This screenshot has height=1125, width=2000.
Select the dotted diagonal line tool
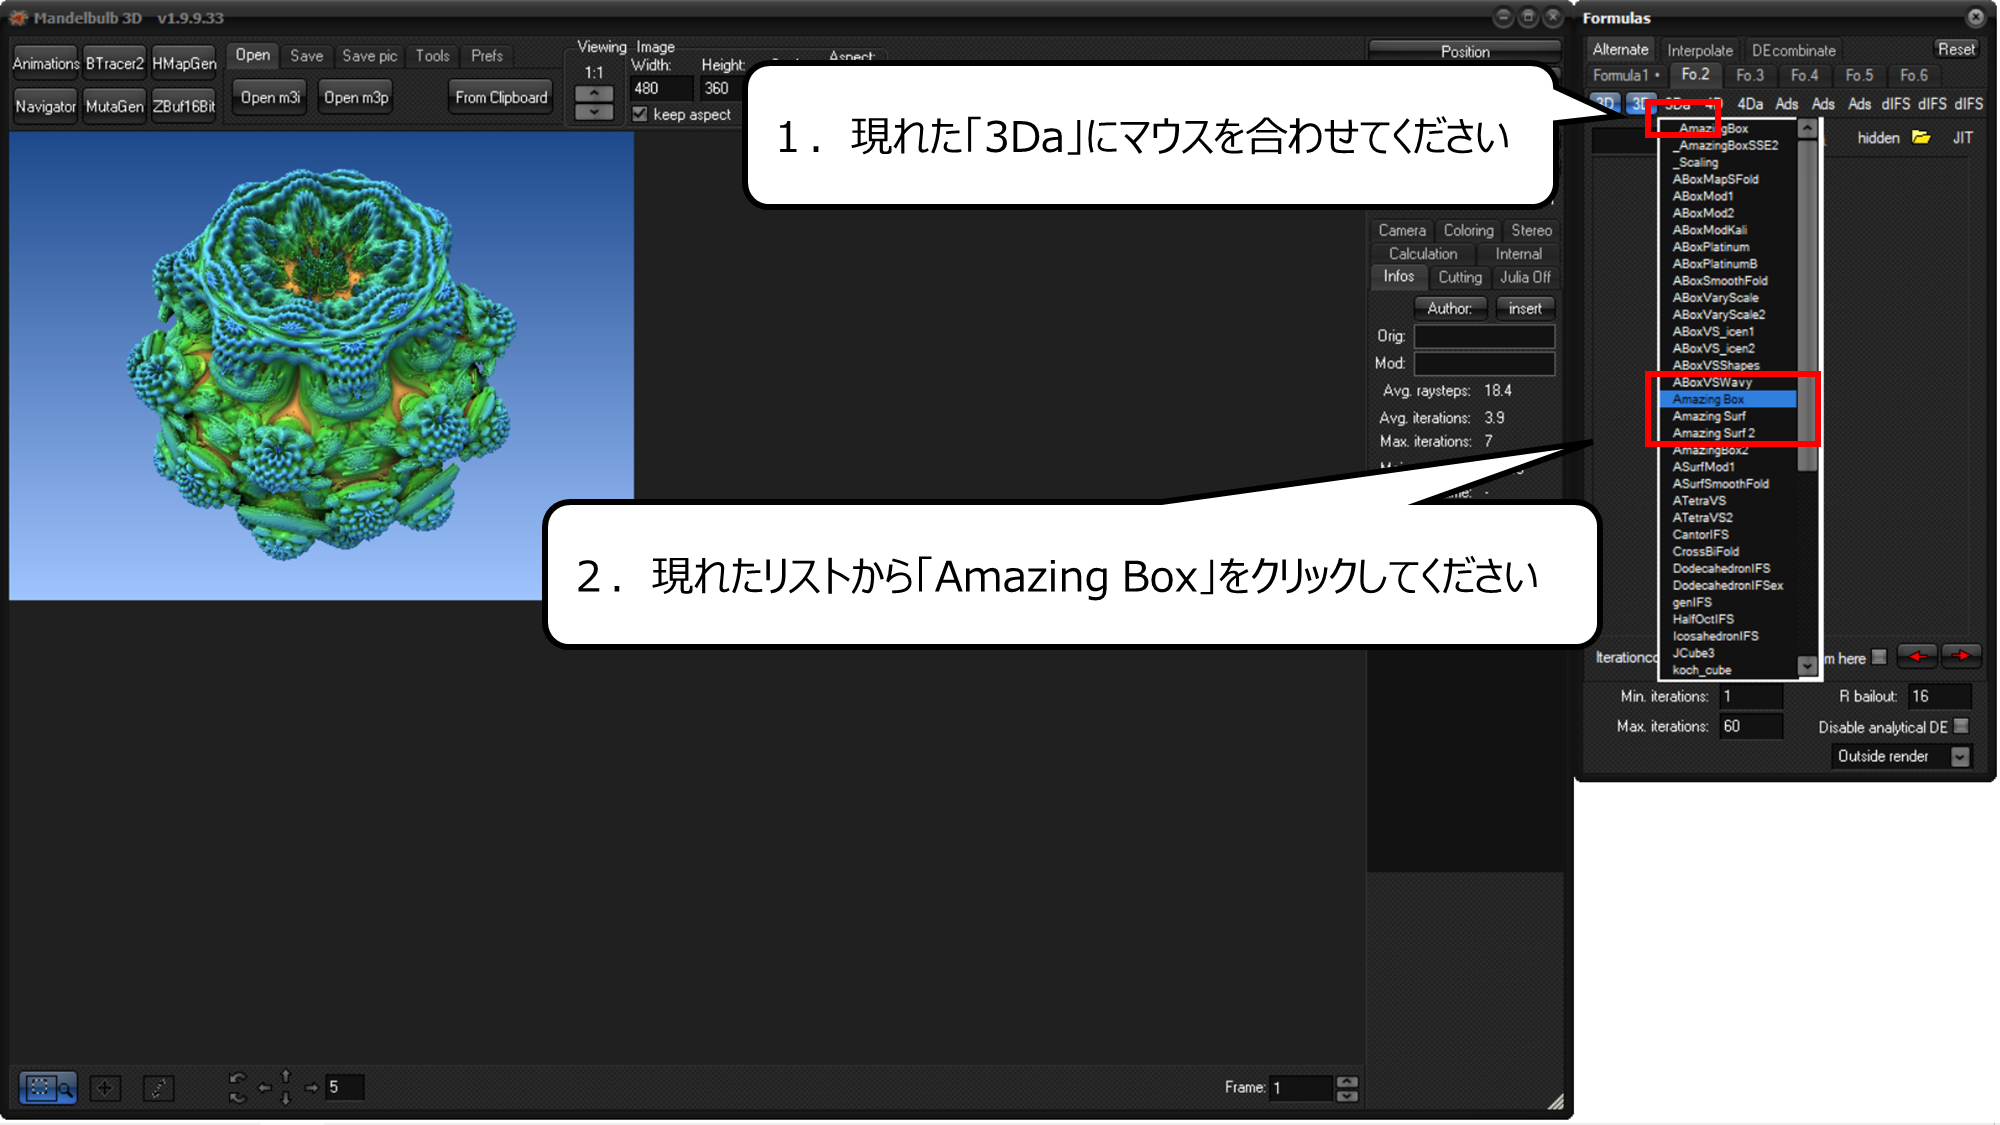tap(158, 1088)
